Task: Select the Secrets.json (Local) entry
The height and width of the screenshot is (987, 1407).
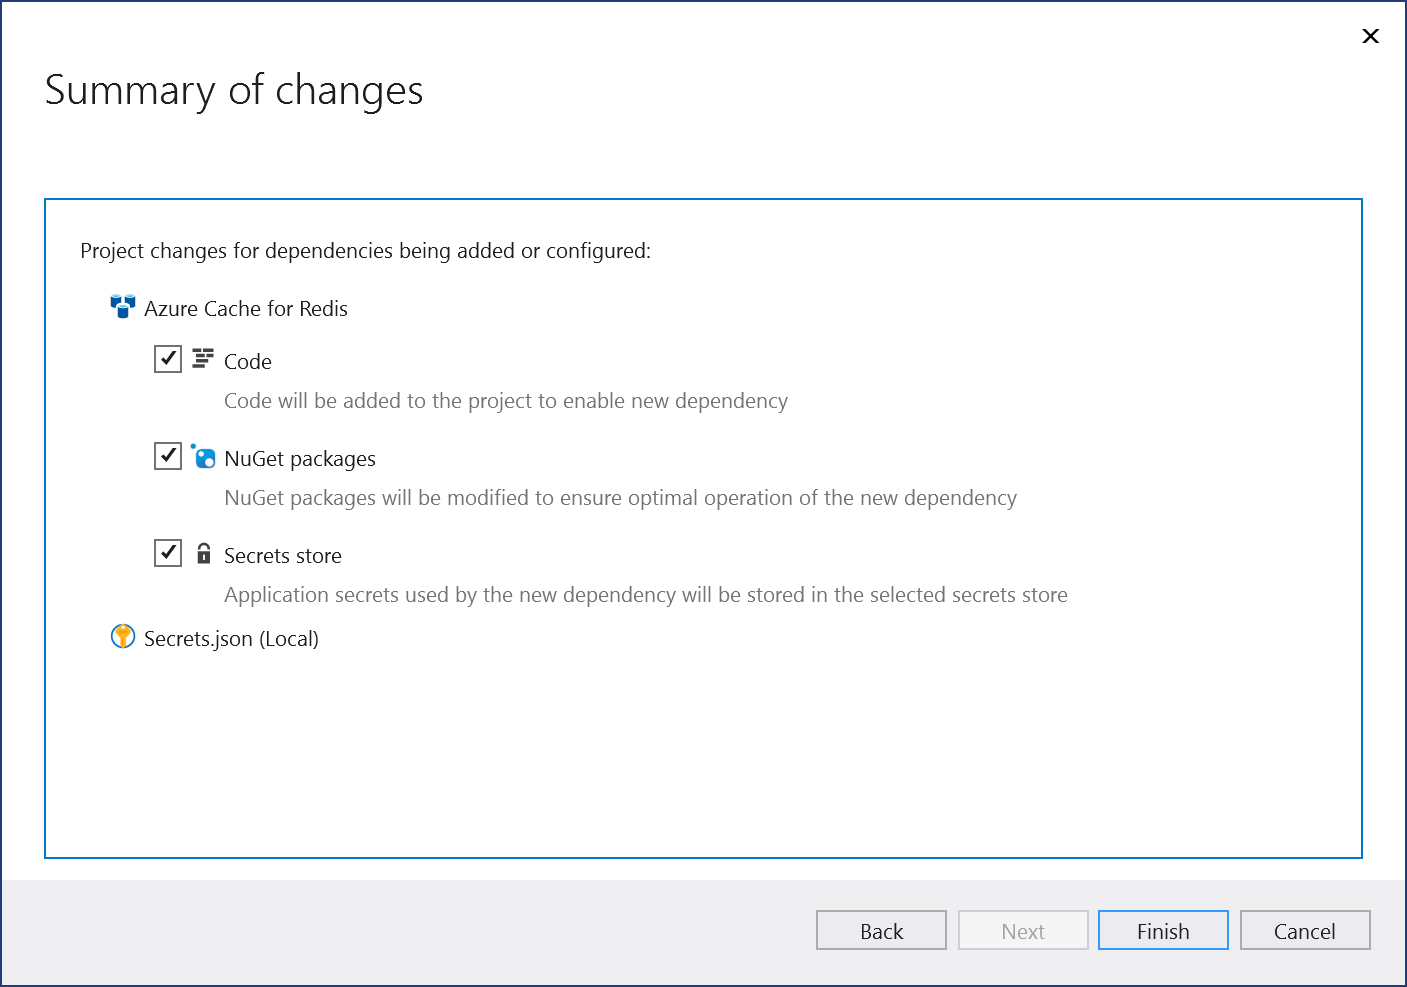Action: tap(231, 638)
